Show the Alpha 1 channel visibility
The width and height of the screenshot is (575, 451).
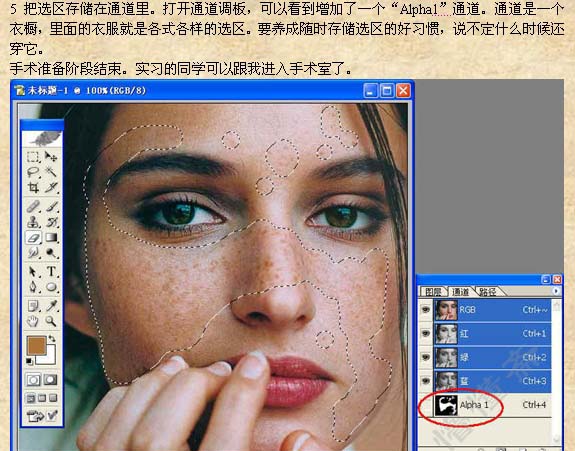tap(425, 405)
